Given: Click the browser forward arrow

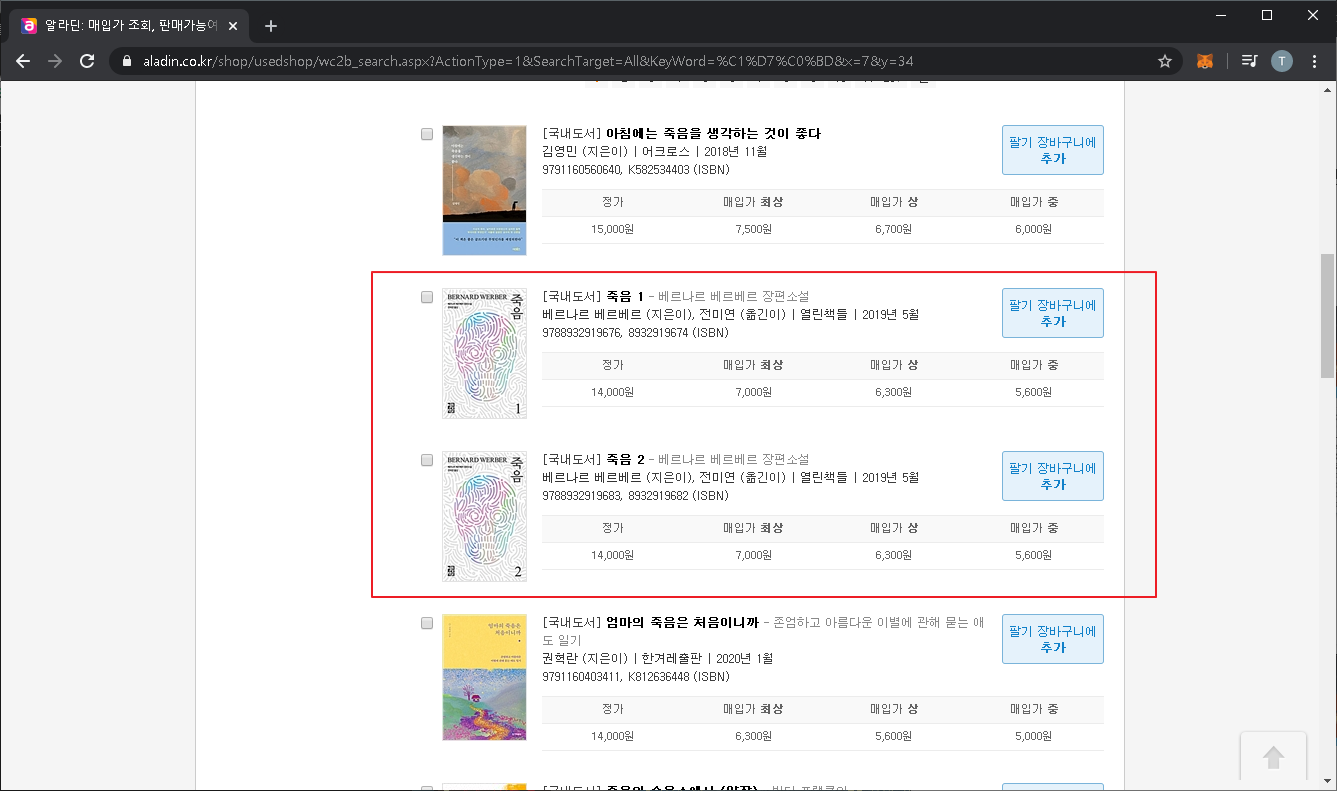Looking at the screenshot, I should coord(55,61).
